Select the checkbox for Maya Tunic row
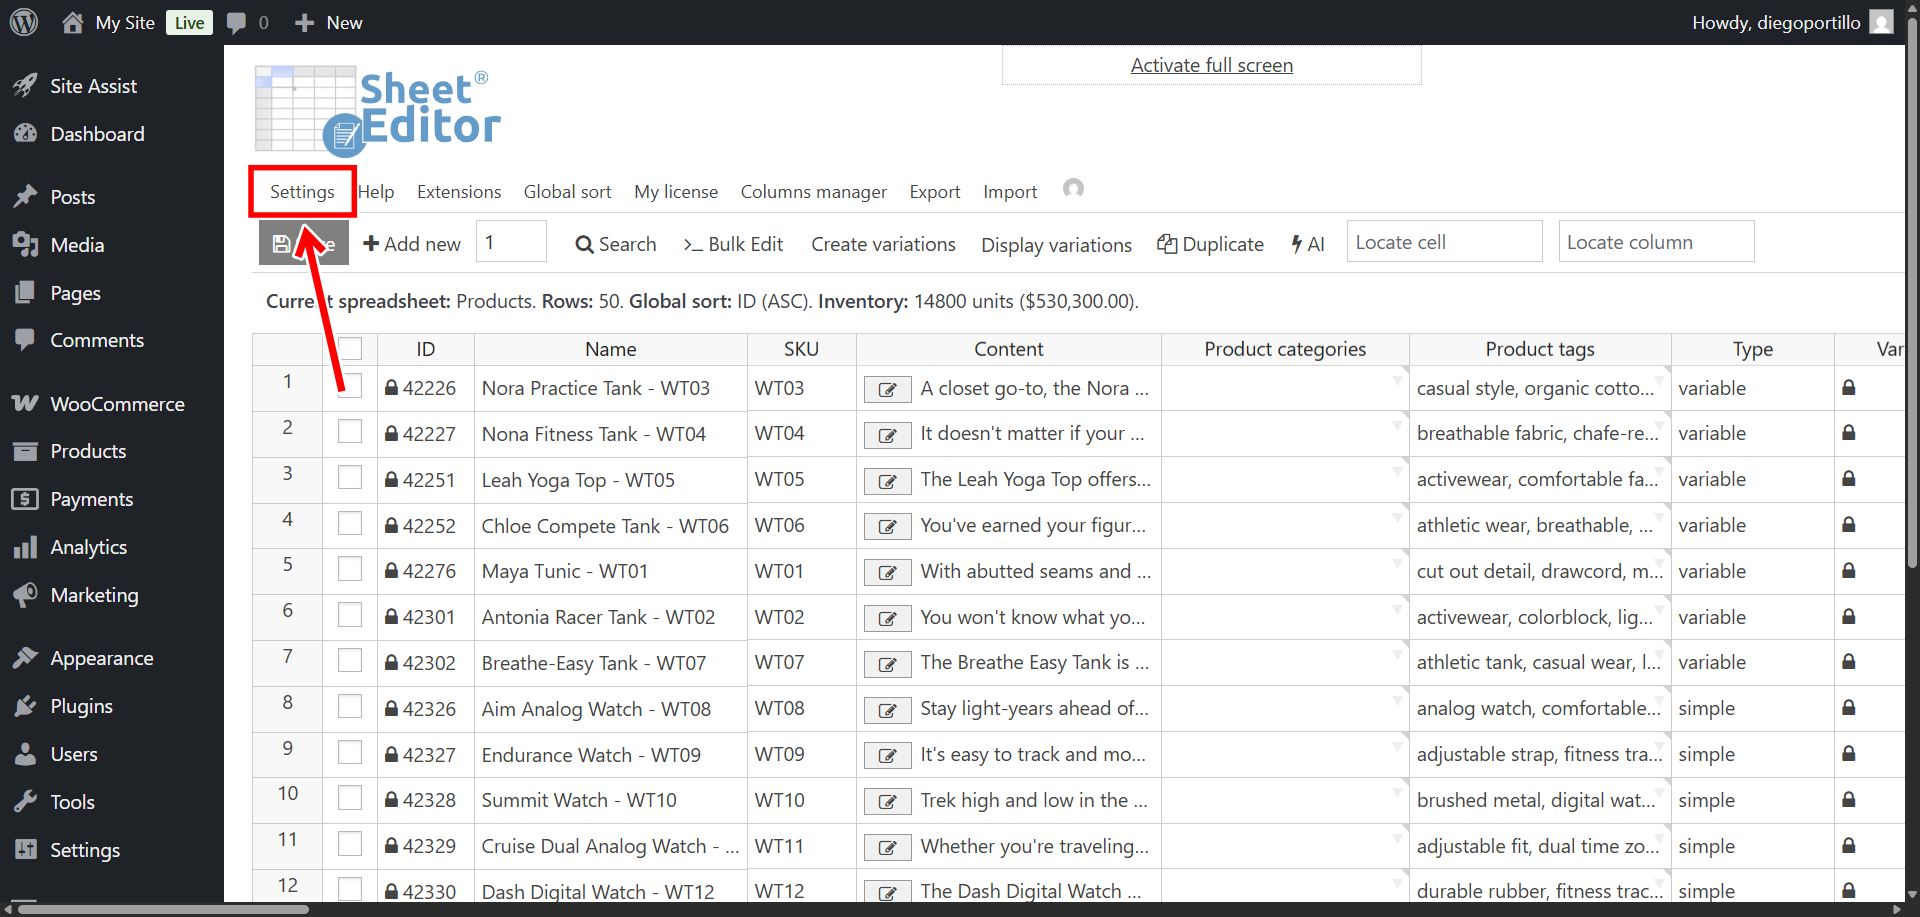Viewport: 1920px width, 917px height. pos(350,570)
